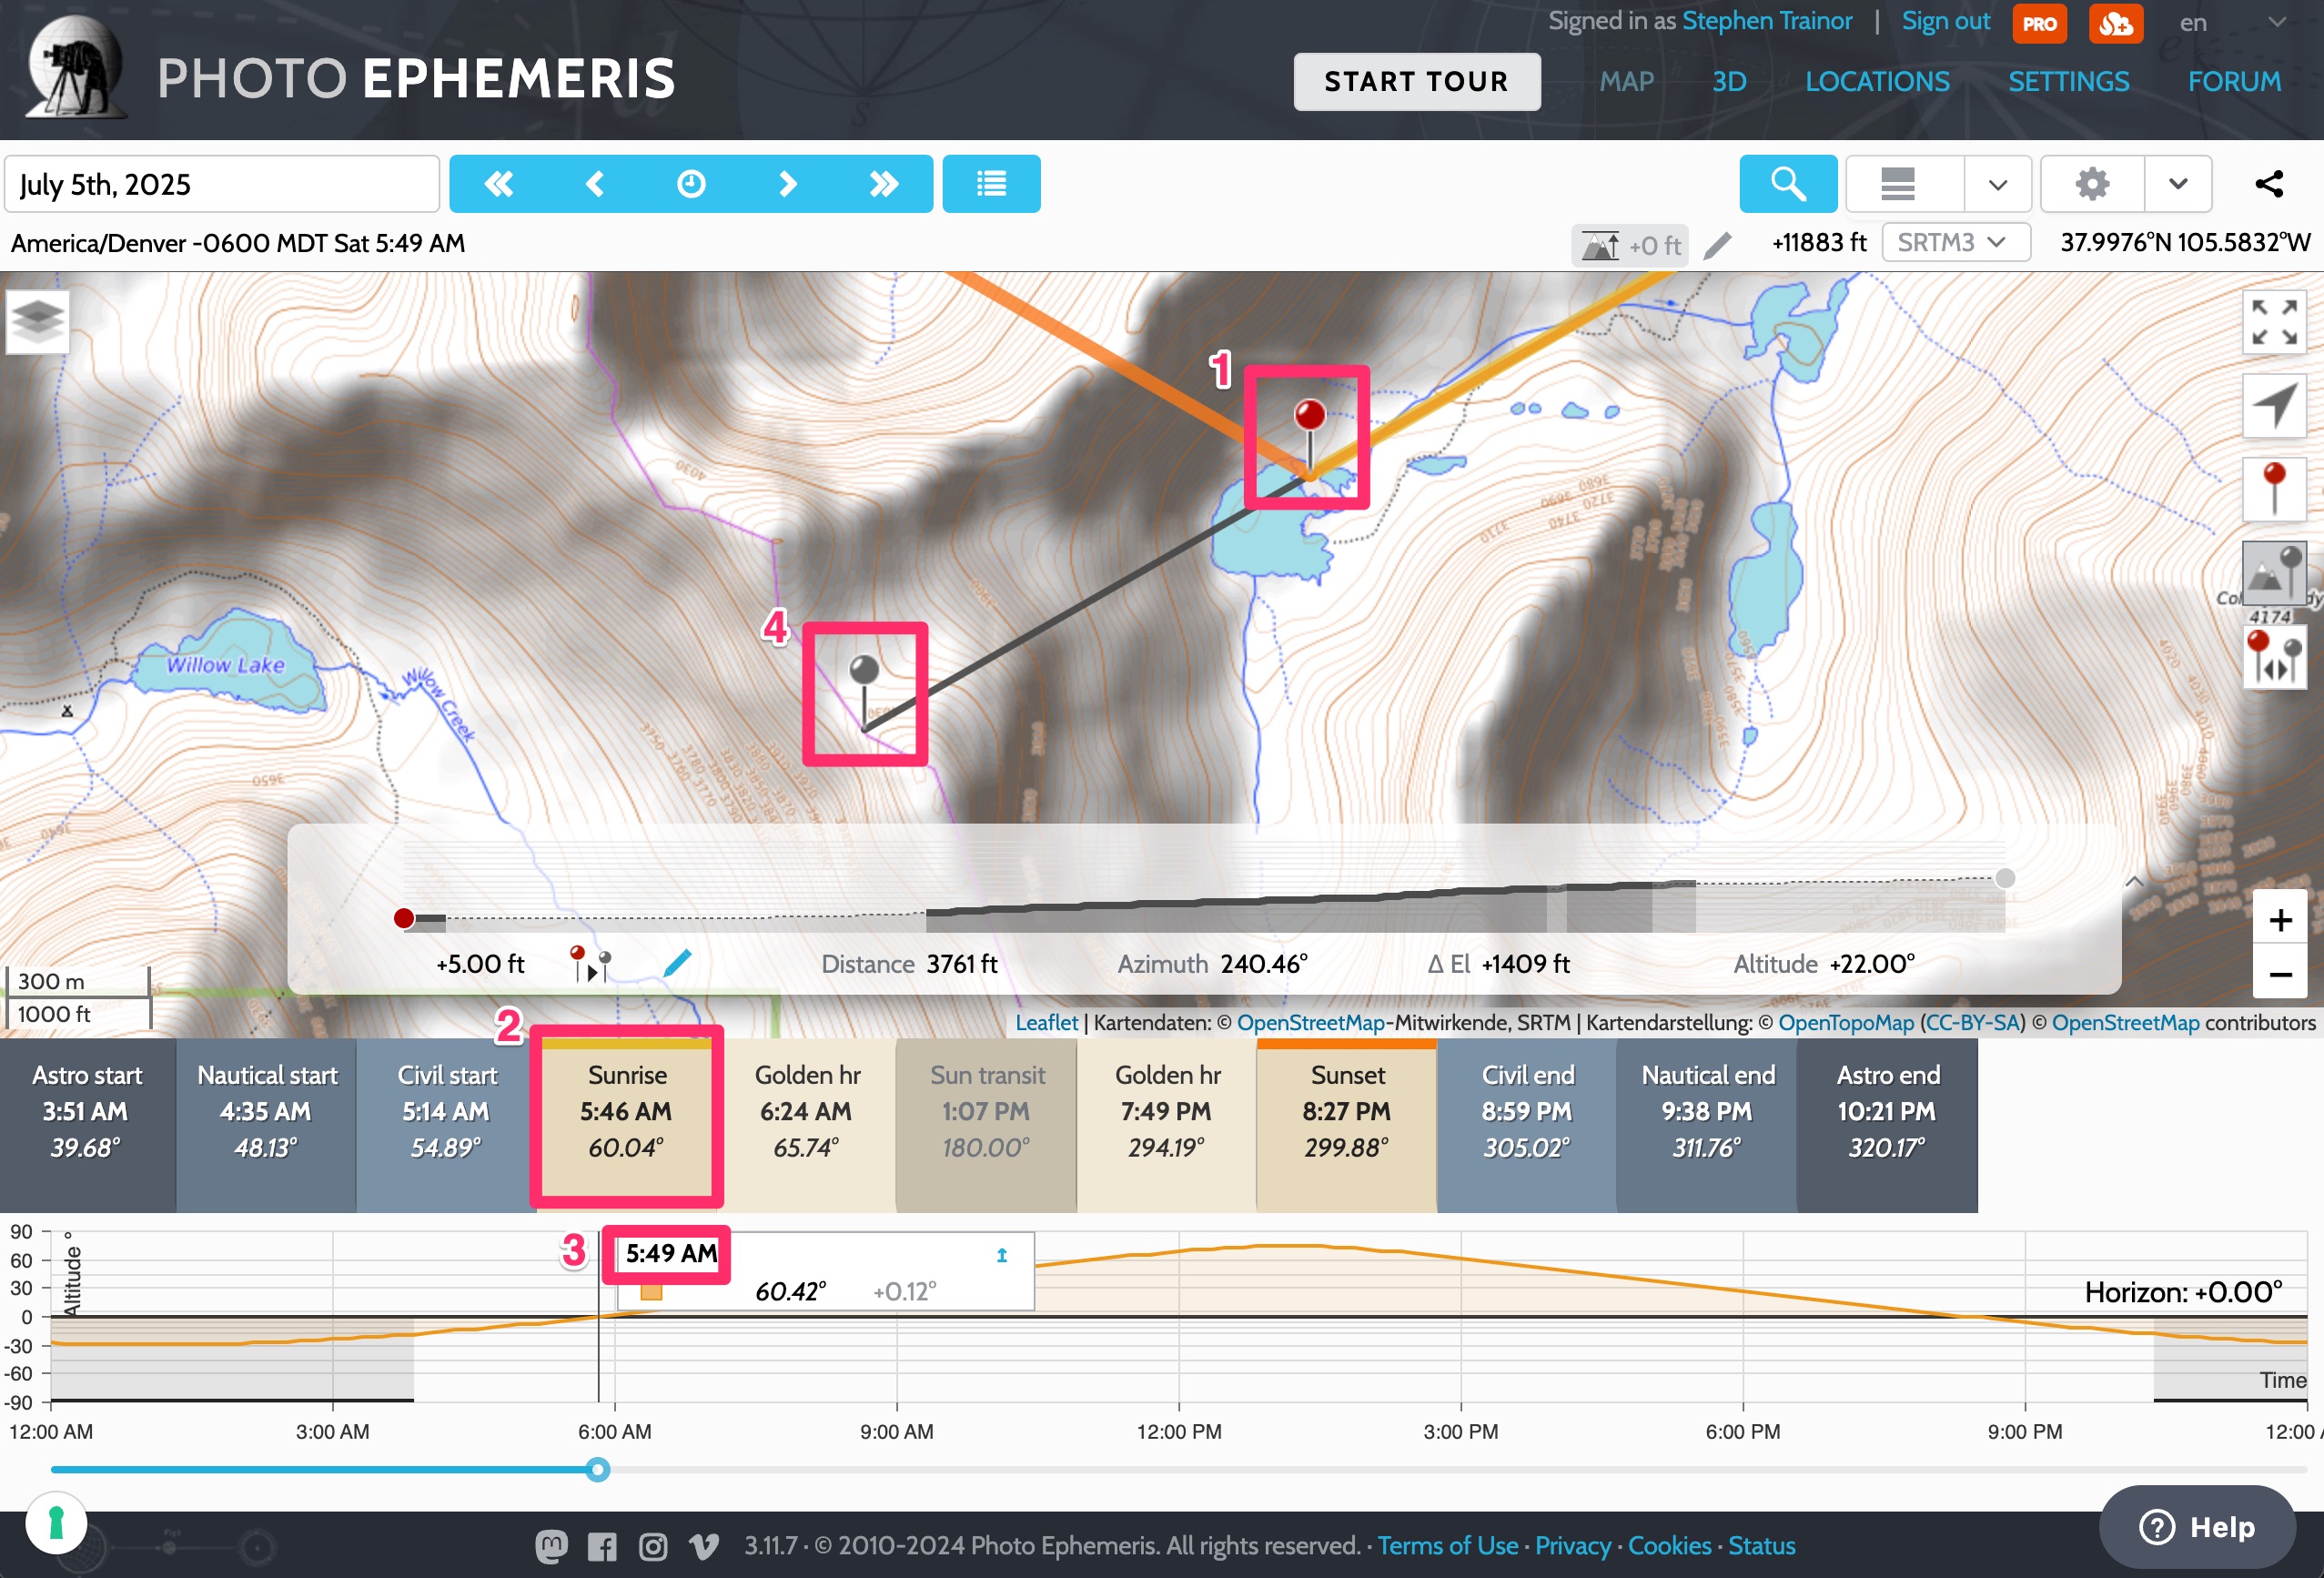Switch to the 3D view

[x=1729, y=81]
